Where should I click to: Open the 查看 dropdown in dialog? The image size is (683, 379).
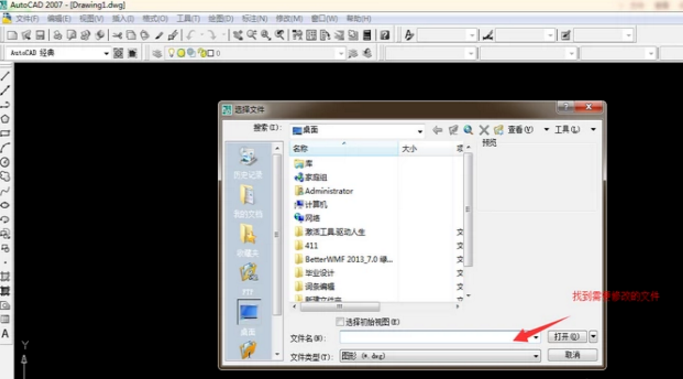click(x=546, y=130)
